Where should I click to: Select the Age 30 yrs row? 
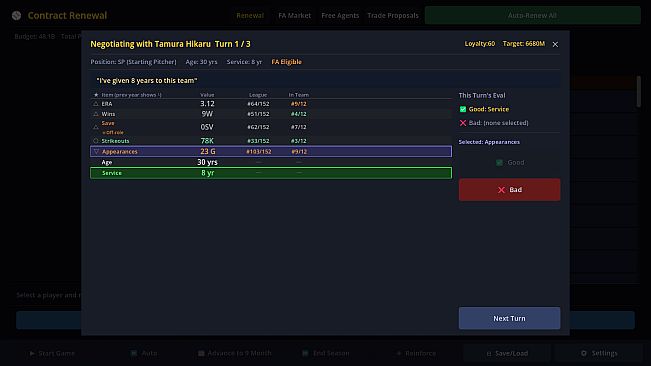271,162
